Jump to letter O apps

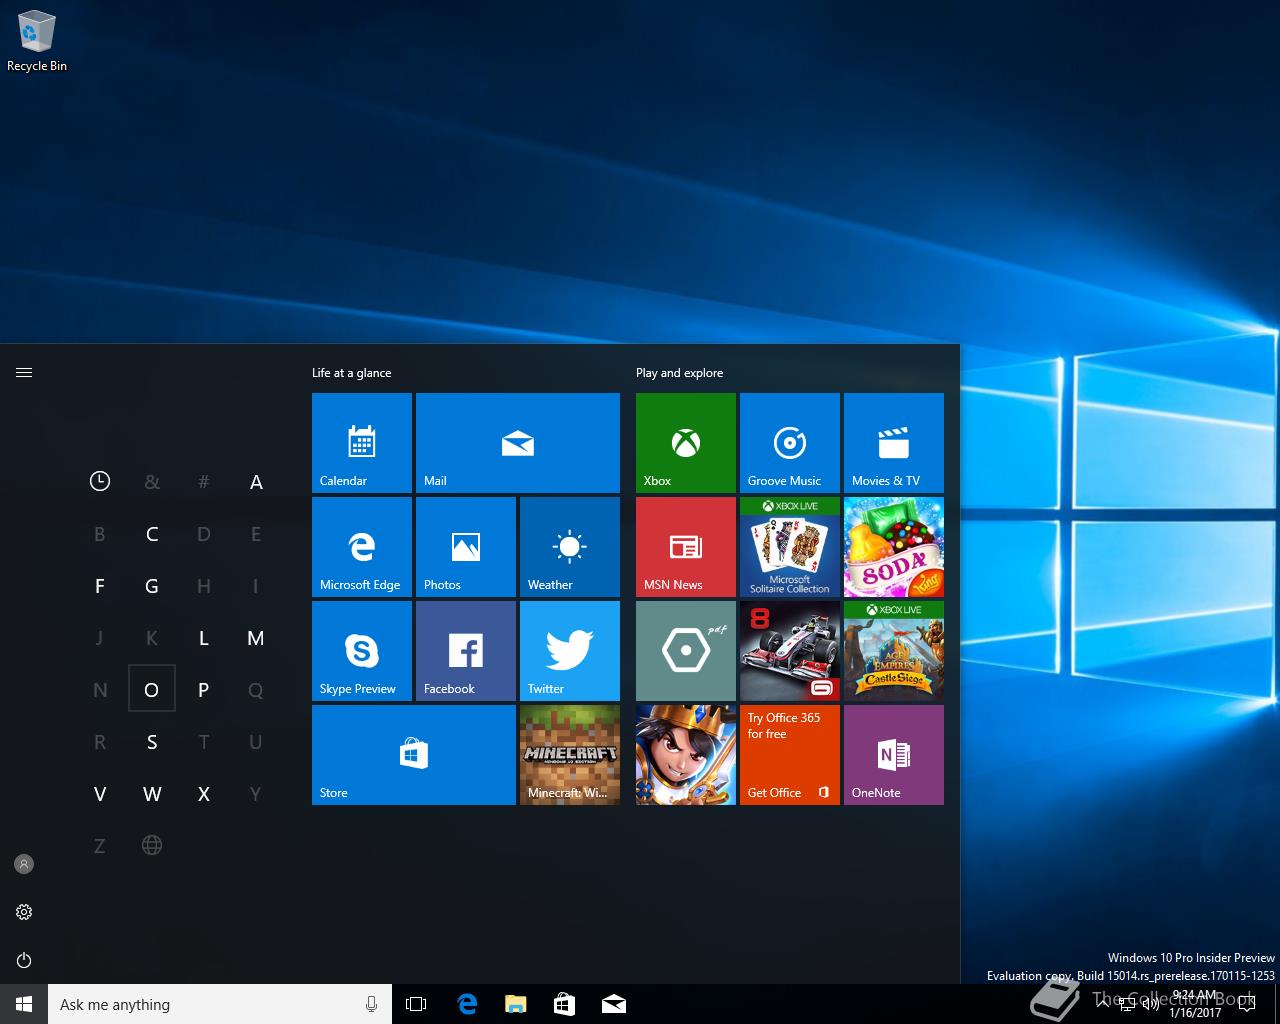point(152,689)
